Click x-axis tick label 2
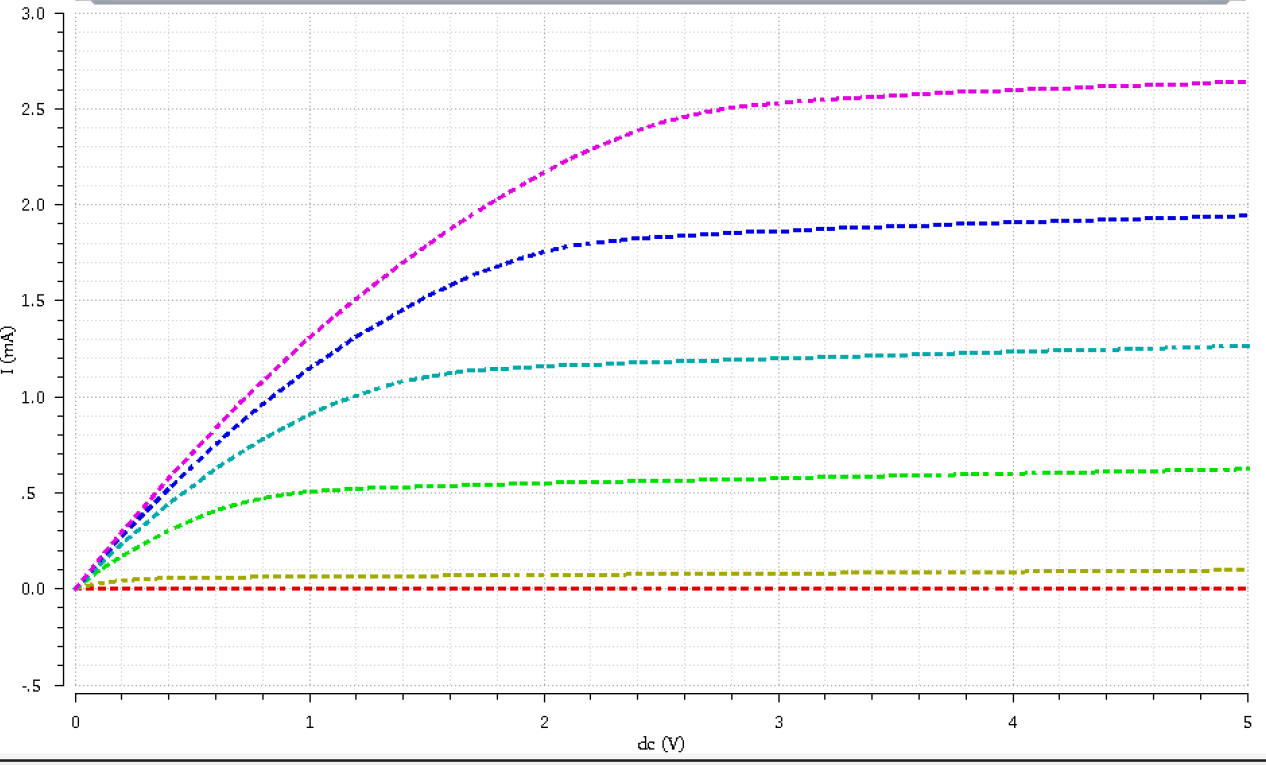 (x=544, y=722)
